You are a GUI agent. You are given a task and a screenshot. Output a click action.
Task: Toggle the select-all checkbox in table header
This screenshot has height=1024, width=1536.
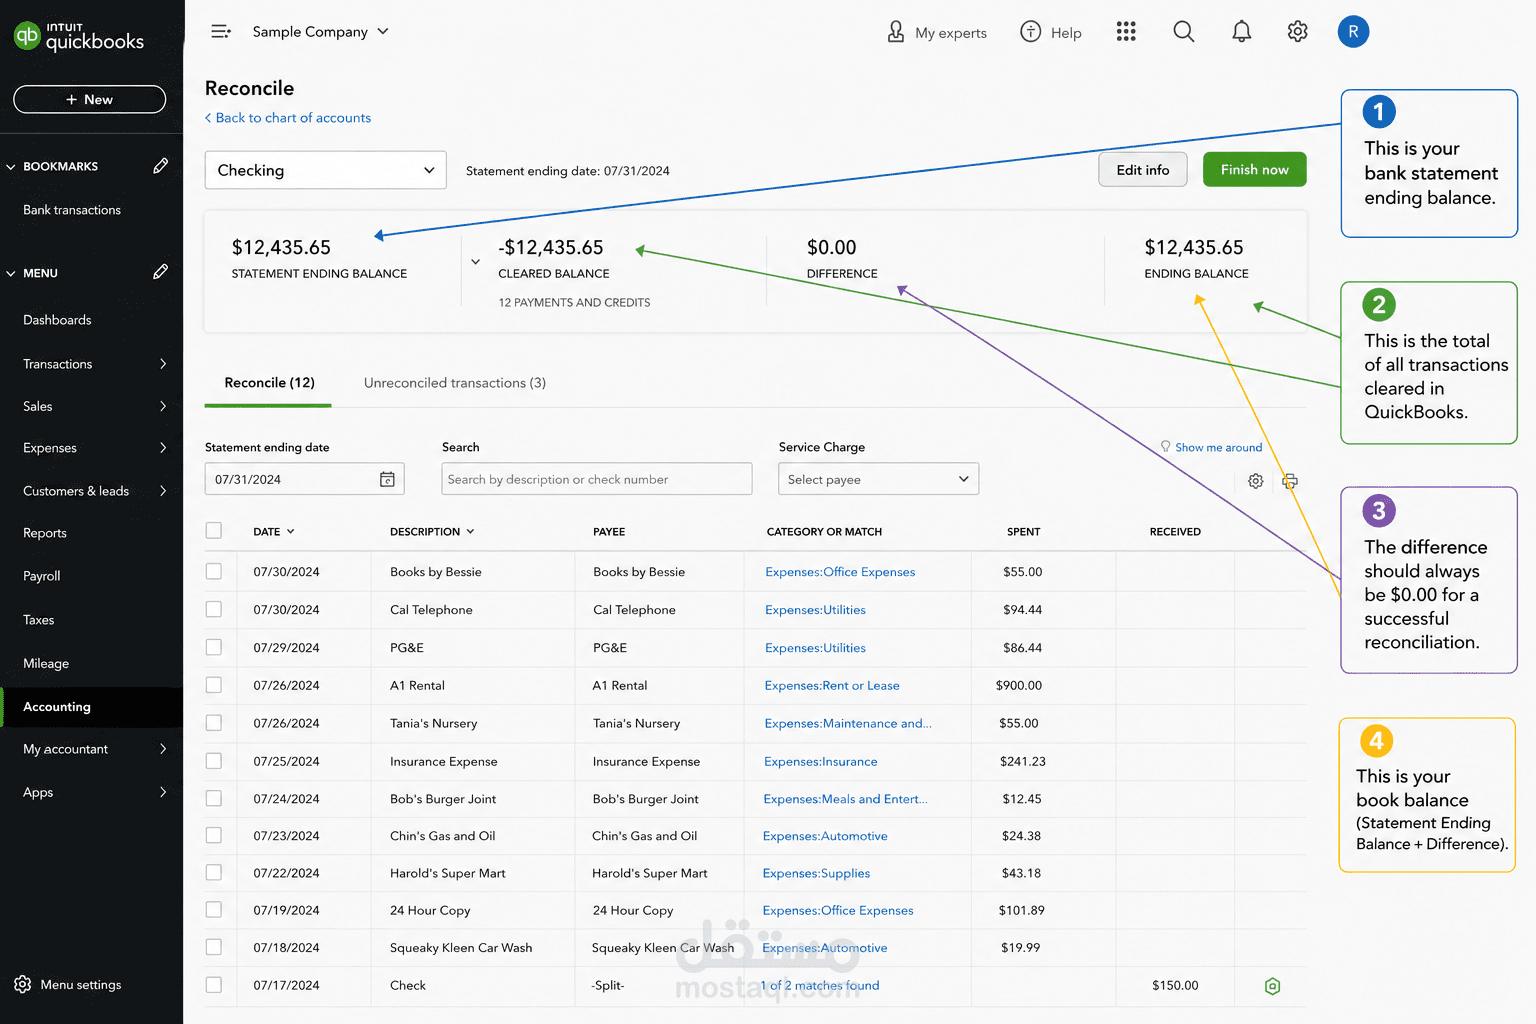tap(214, 531)
